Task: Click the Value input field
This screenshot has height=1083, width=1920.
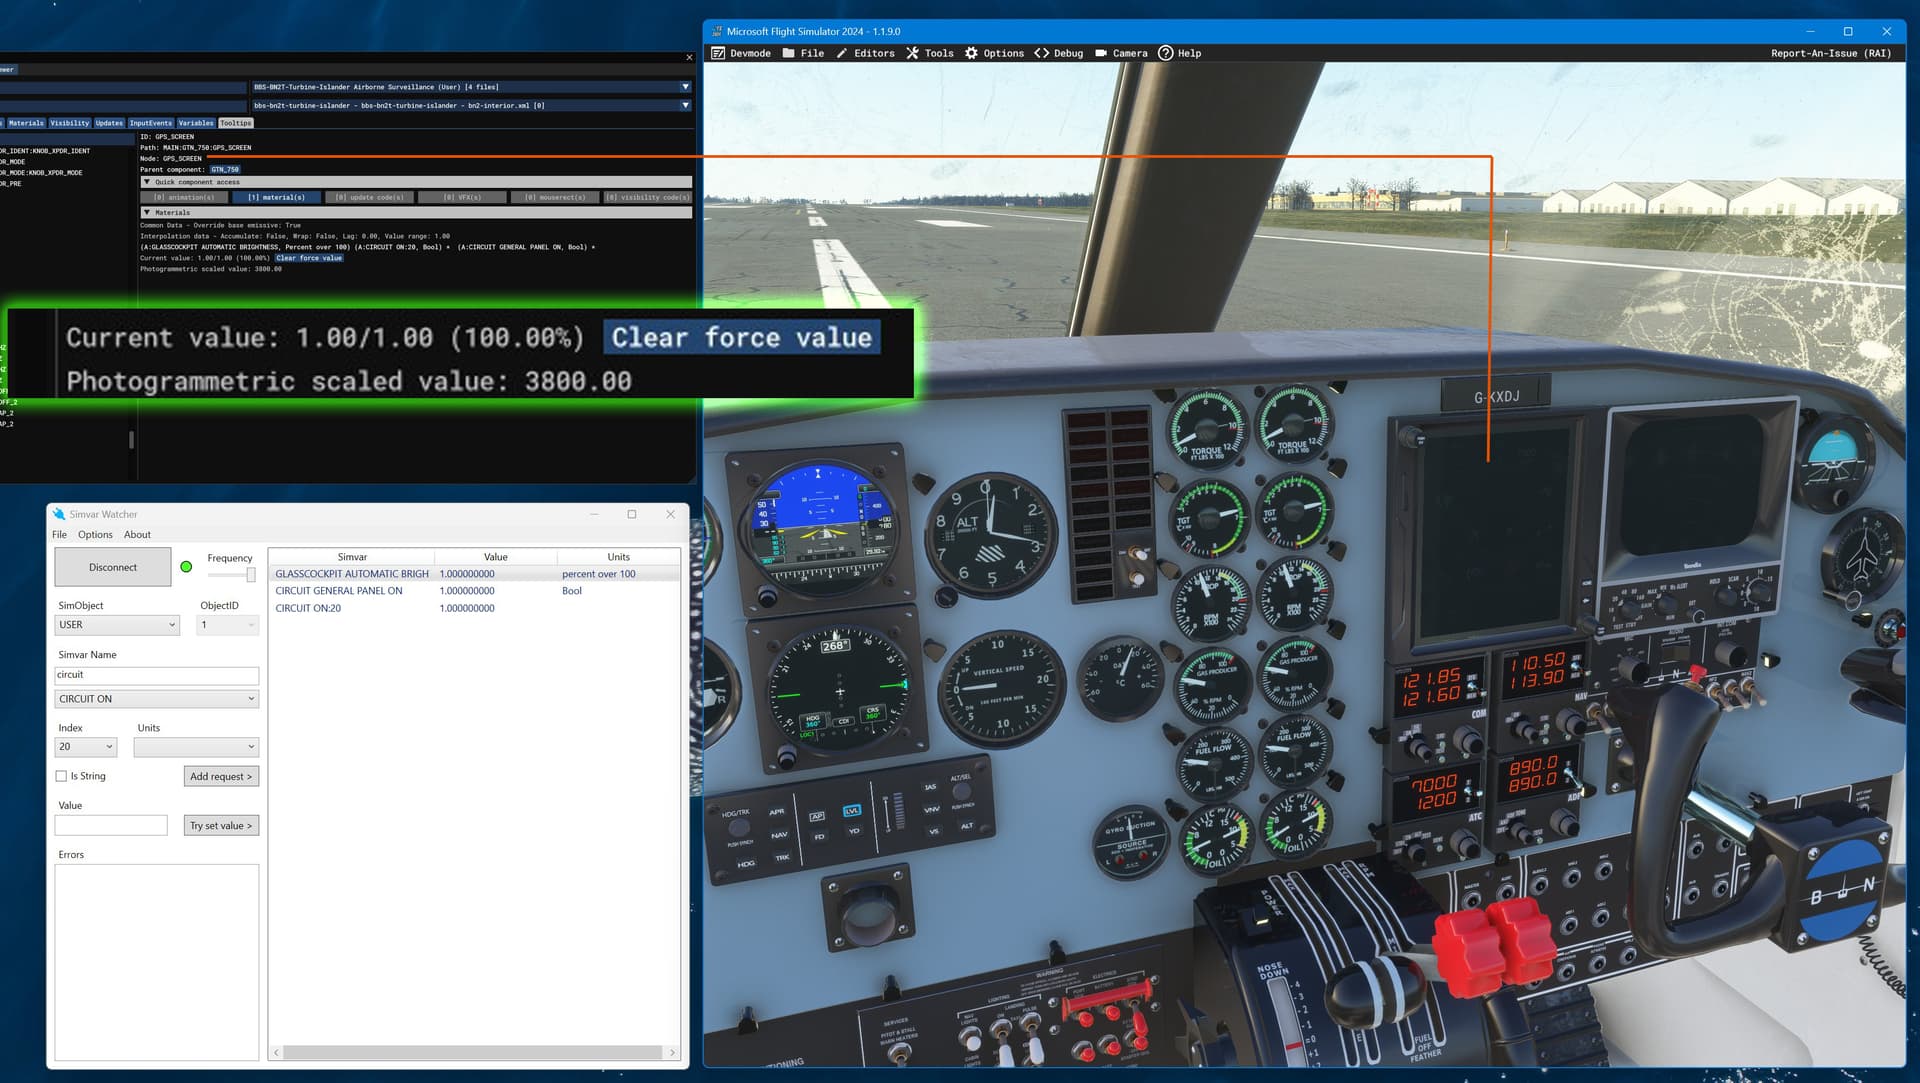Action: click(111, 825)
